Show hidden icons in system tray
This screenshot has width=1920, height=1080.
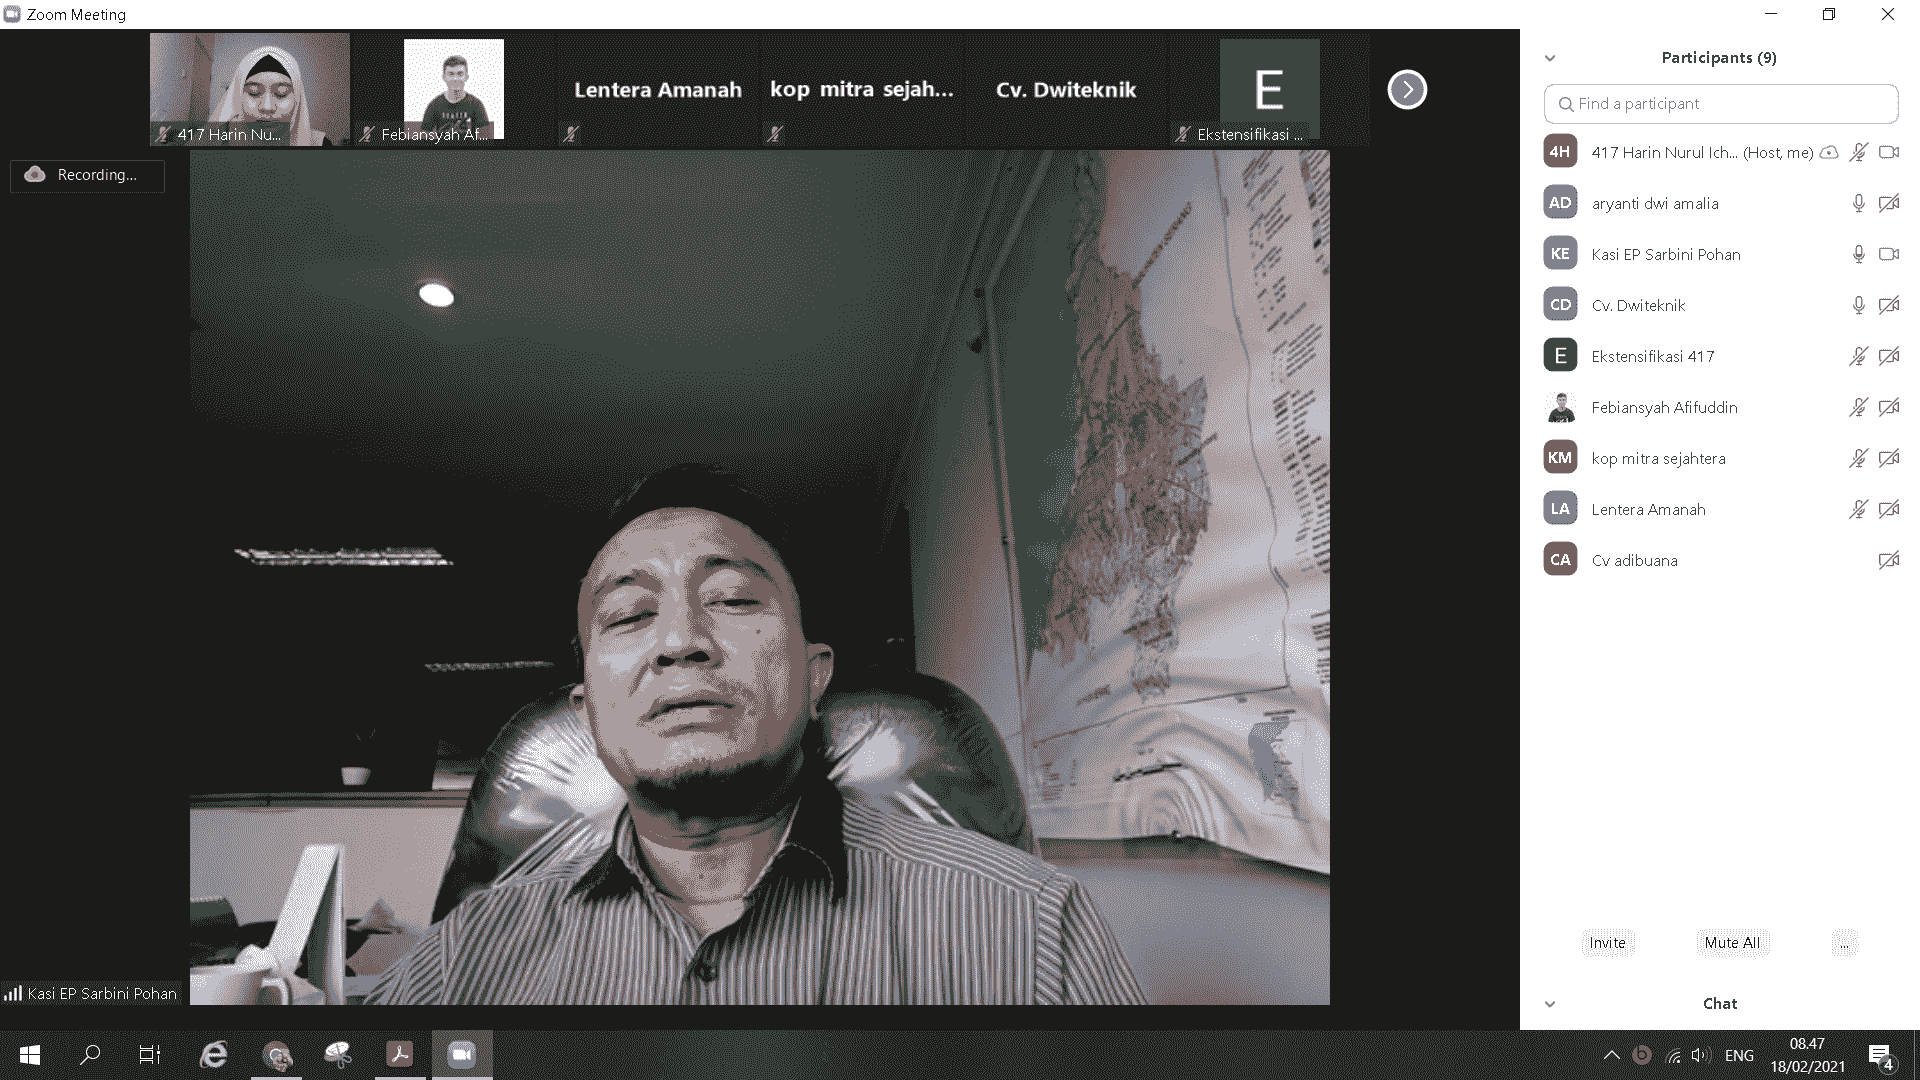(x=1611, y=1055)
